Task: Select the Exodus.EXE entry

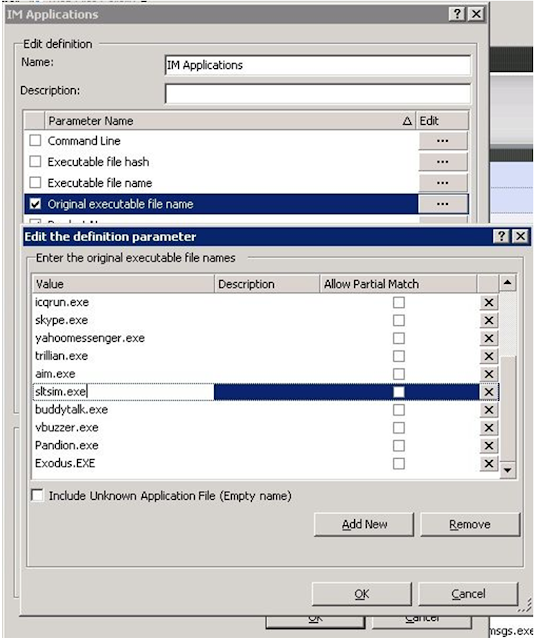Action: 65,464
